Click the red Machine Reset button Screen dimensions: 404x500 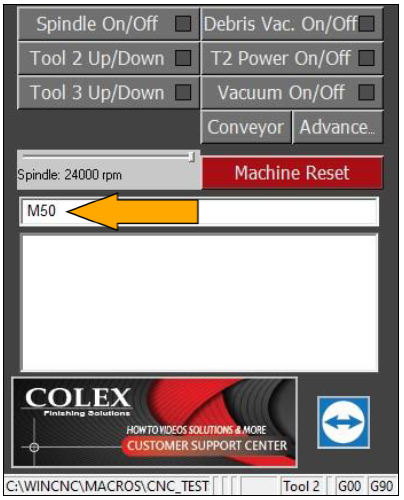292,173
